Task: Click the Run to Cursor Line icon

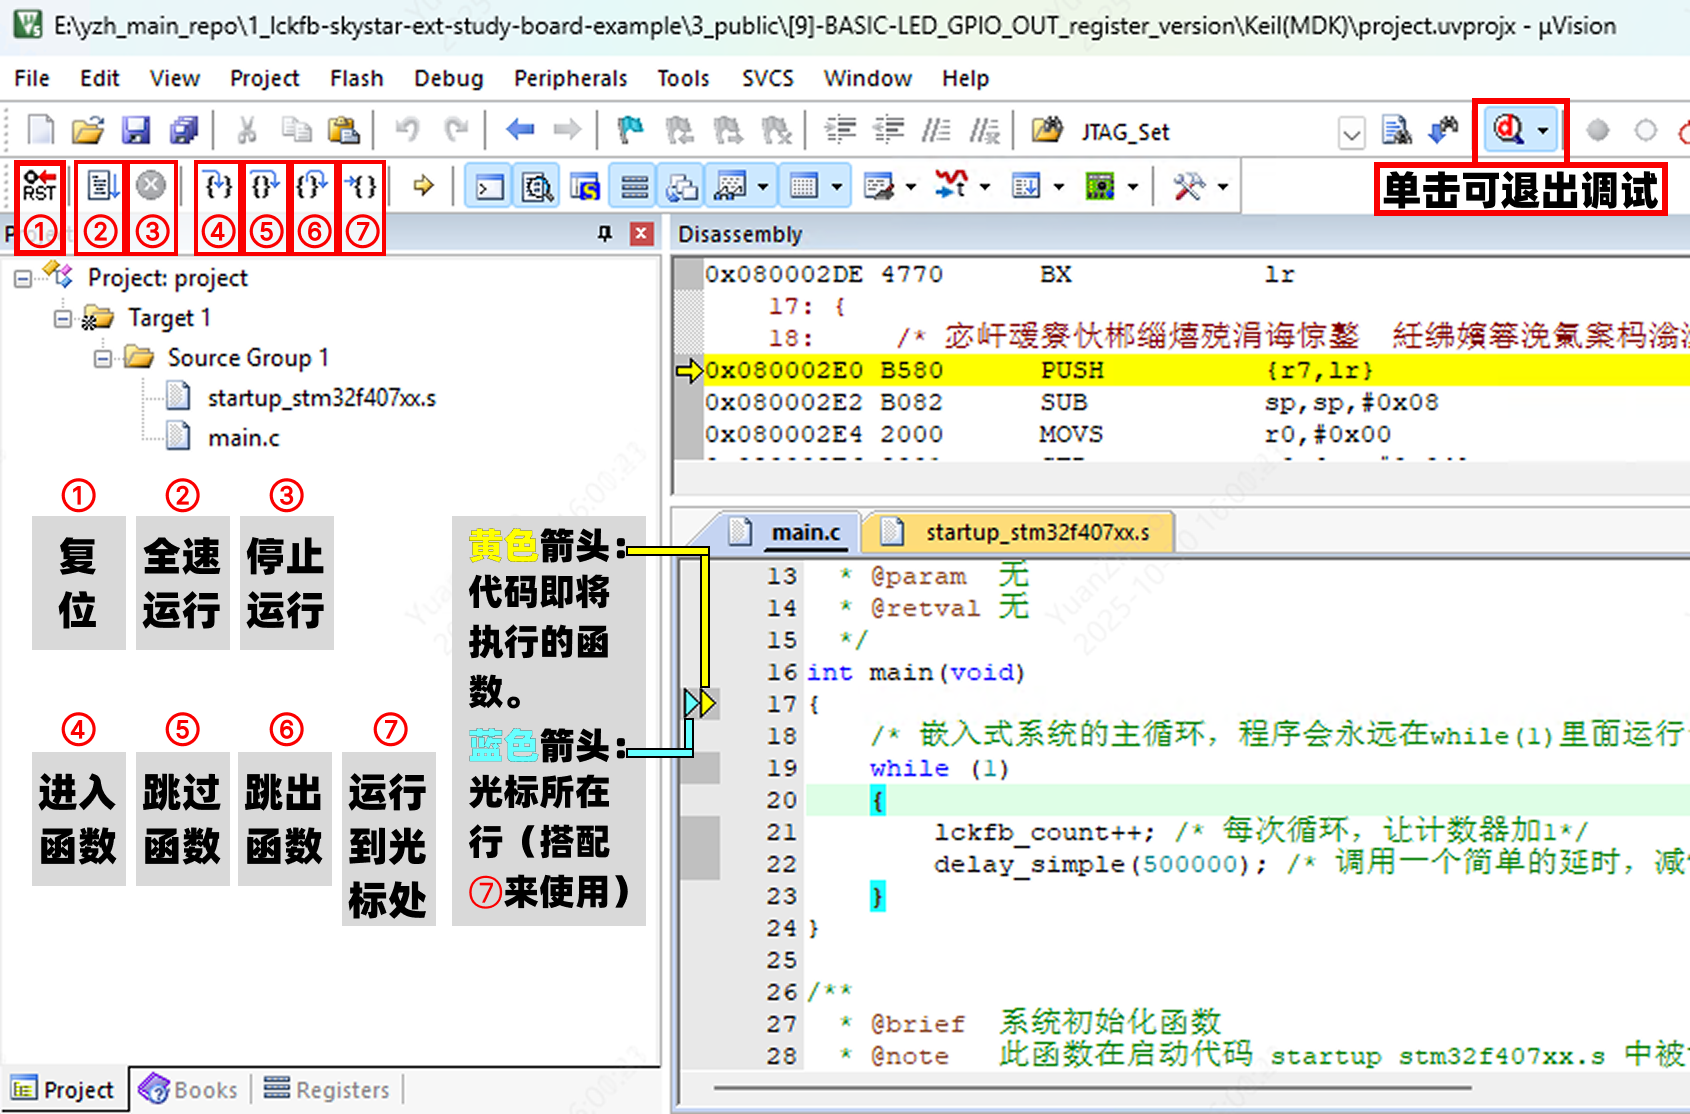Action: click(361, 186)
